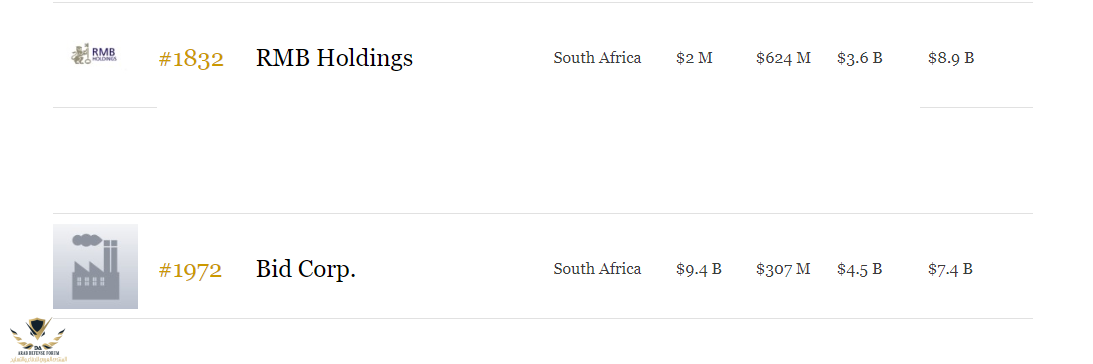Click the RMB Holdings company logo

click(x=94, y=55)
